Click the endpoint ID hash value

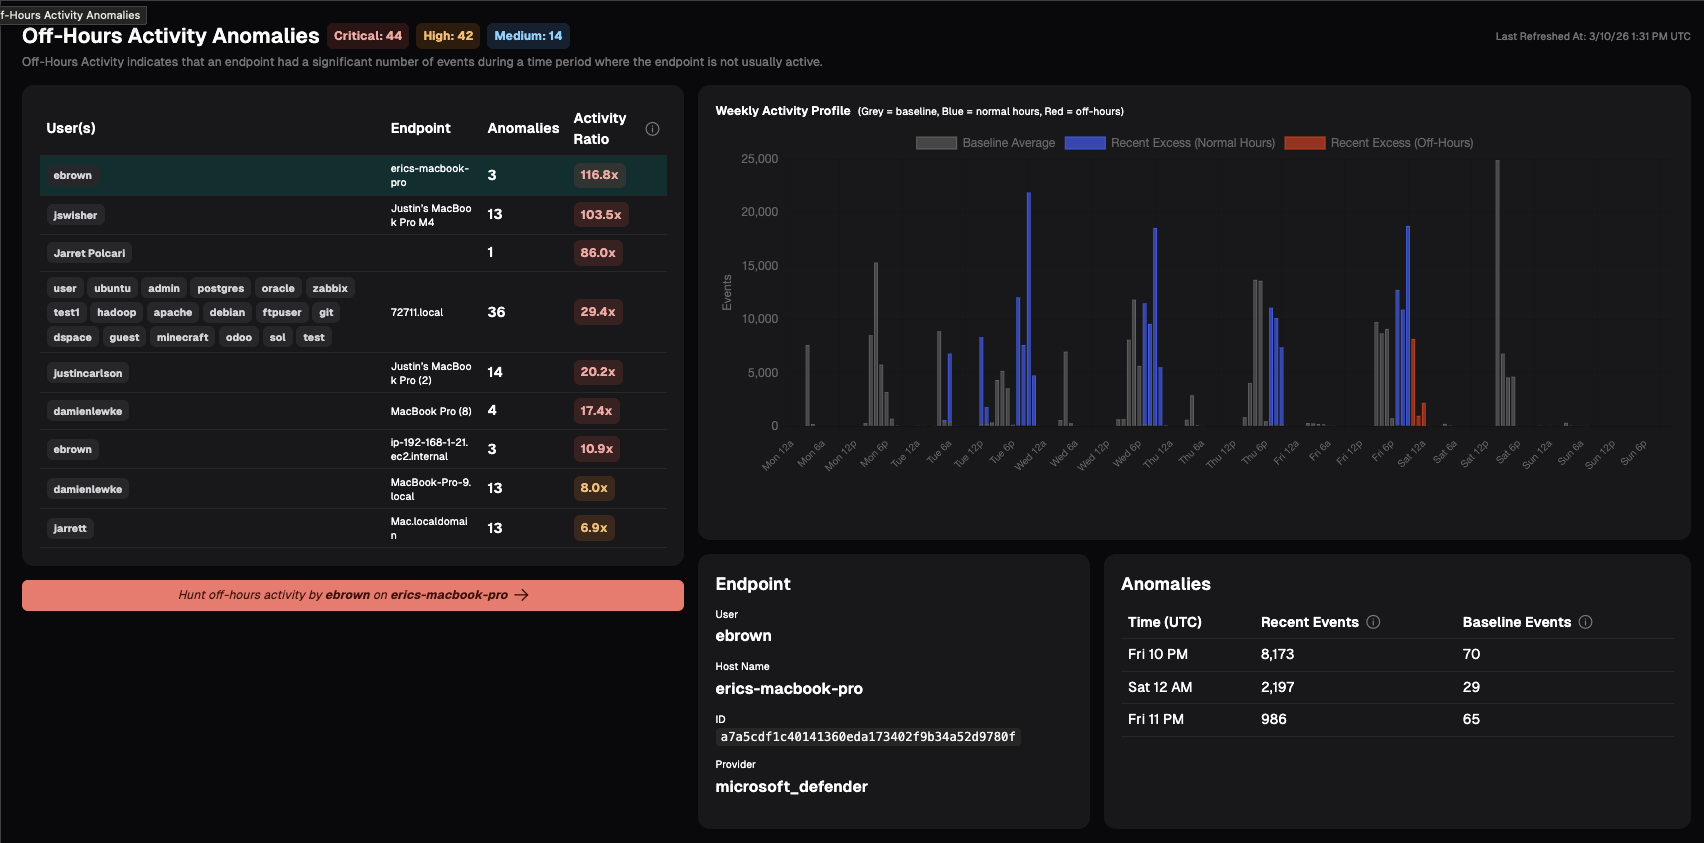coord(867,737)
